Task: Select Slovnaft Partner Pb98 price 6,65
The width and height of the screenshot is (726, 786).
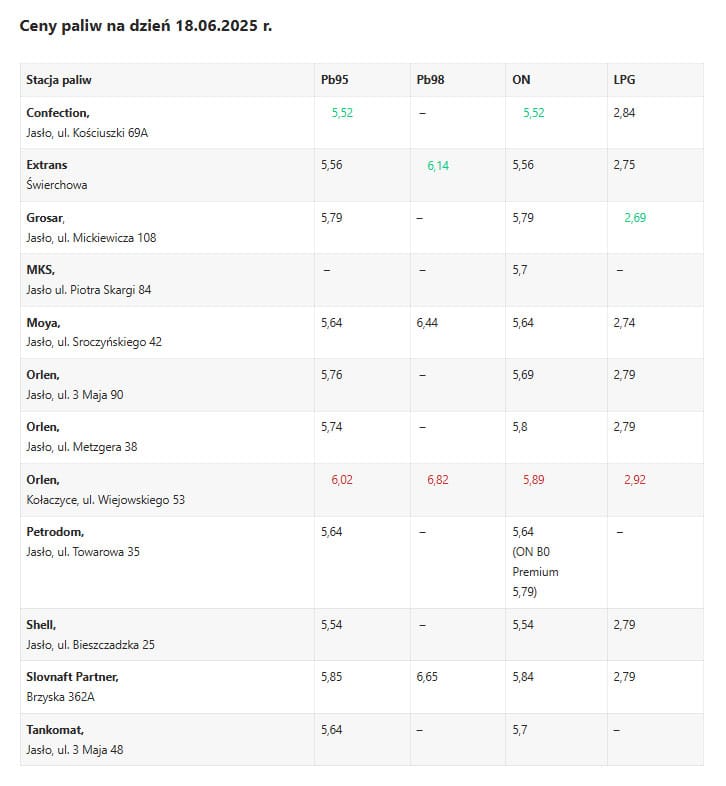Action: click(x=428, y=677)
